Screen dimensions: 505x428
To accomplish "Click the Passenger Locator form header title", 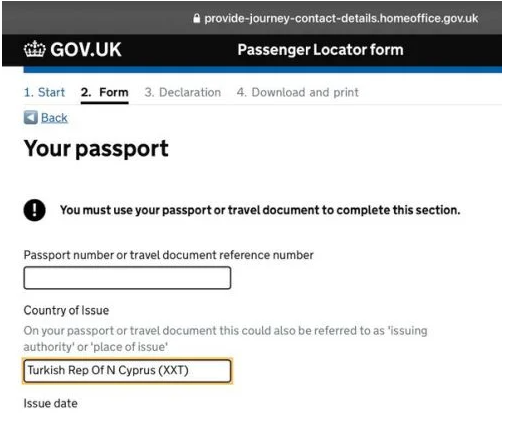I will (x=320, y=50).
